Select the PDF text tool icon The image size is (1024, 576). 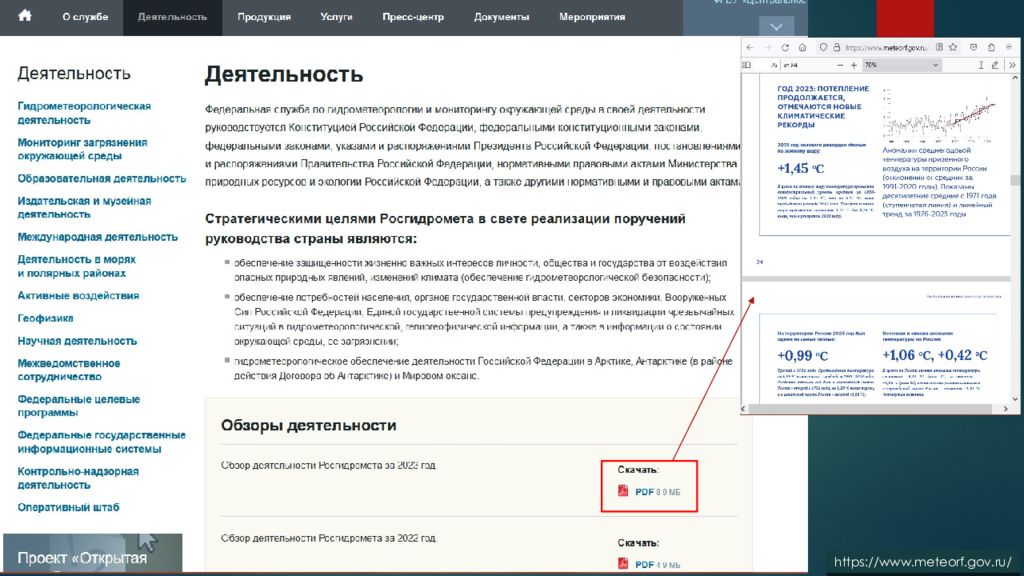point(981,65)
